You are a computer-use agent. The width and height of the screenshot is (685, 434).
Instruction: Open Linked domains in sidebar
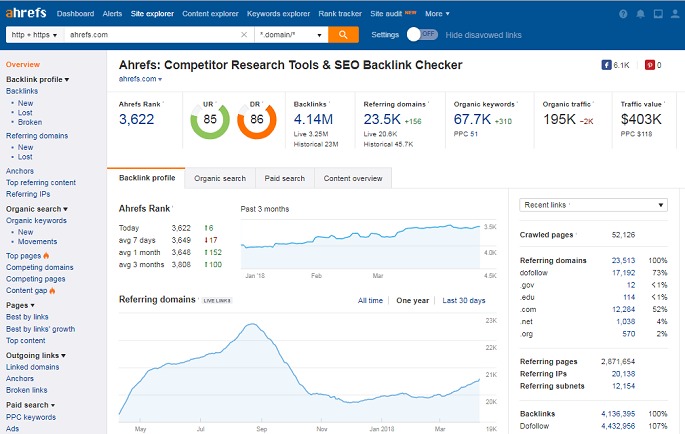32,367
